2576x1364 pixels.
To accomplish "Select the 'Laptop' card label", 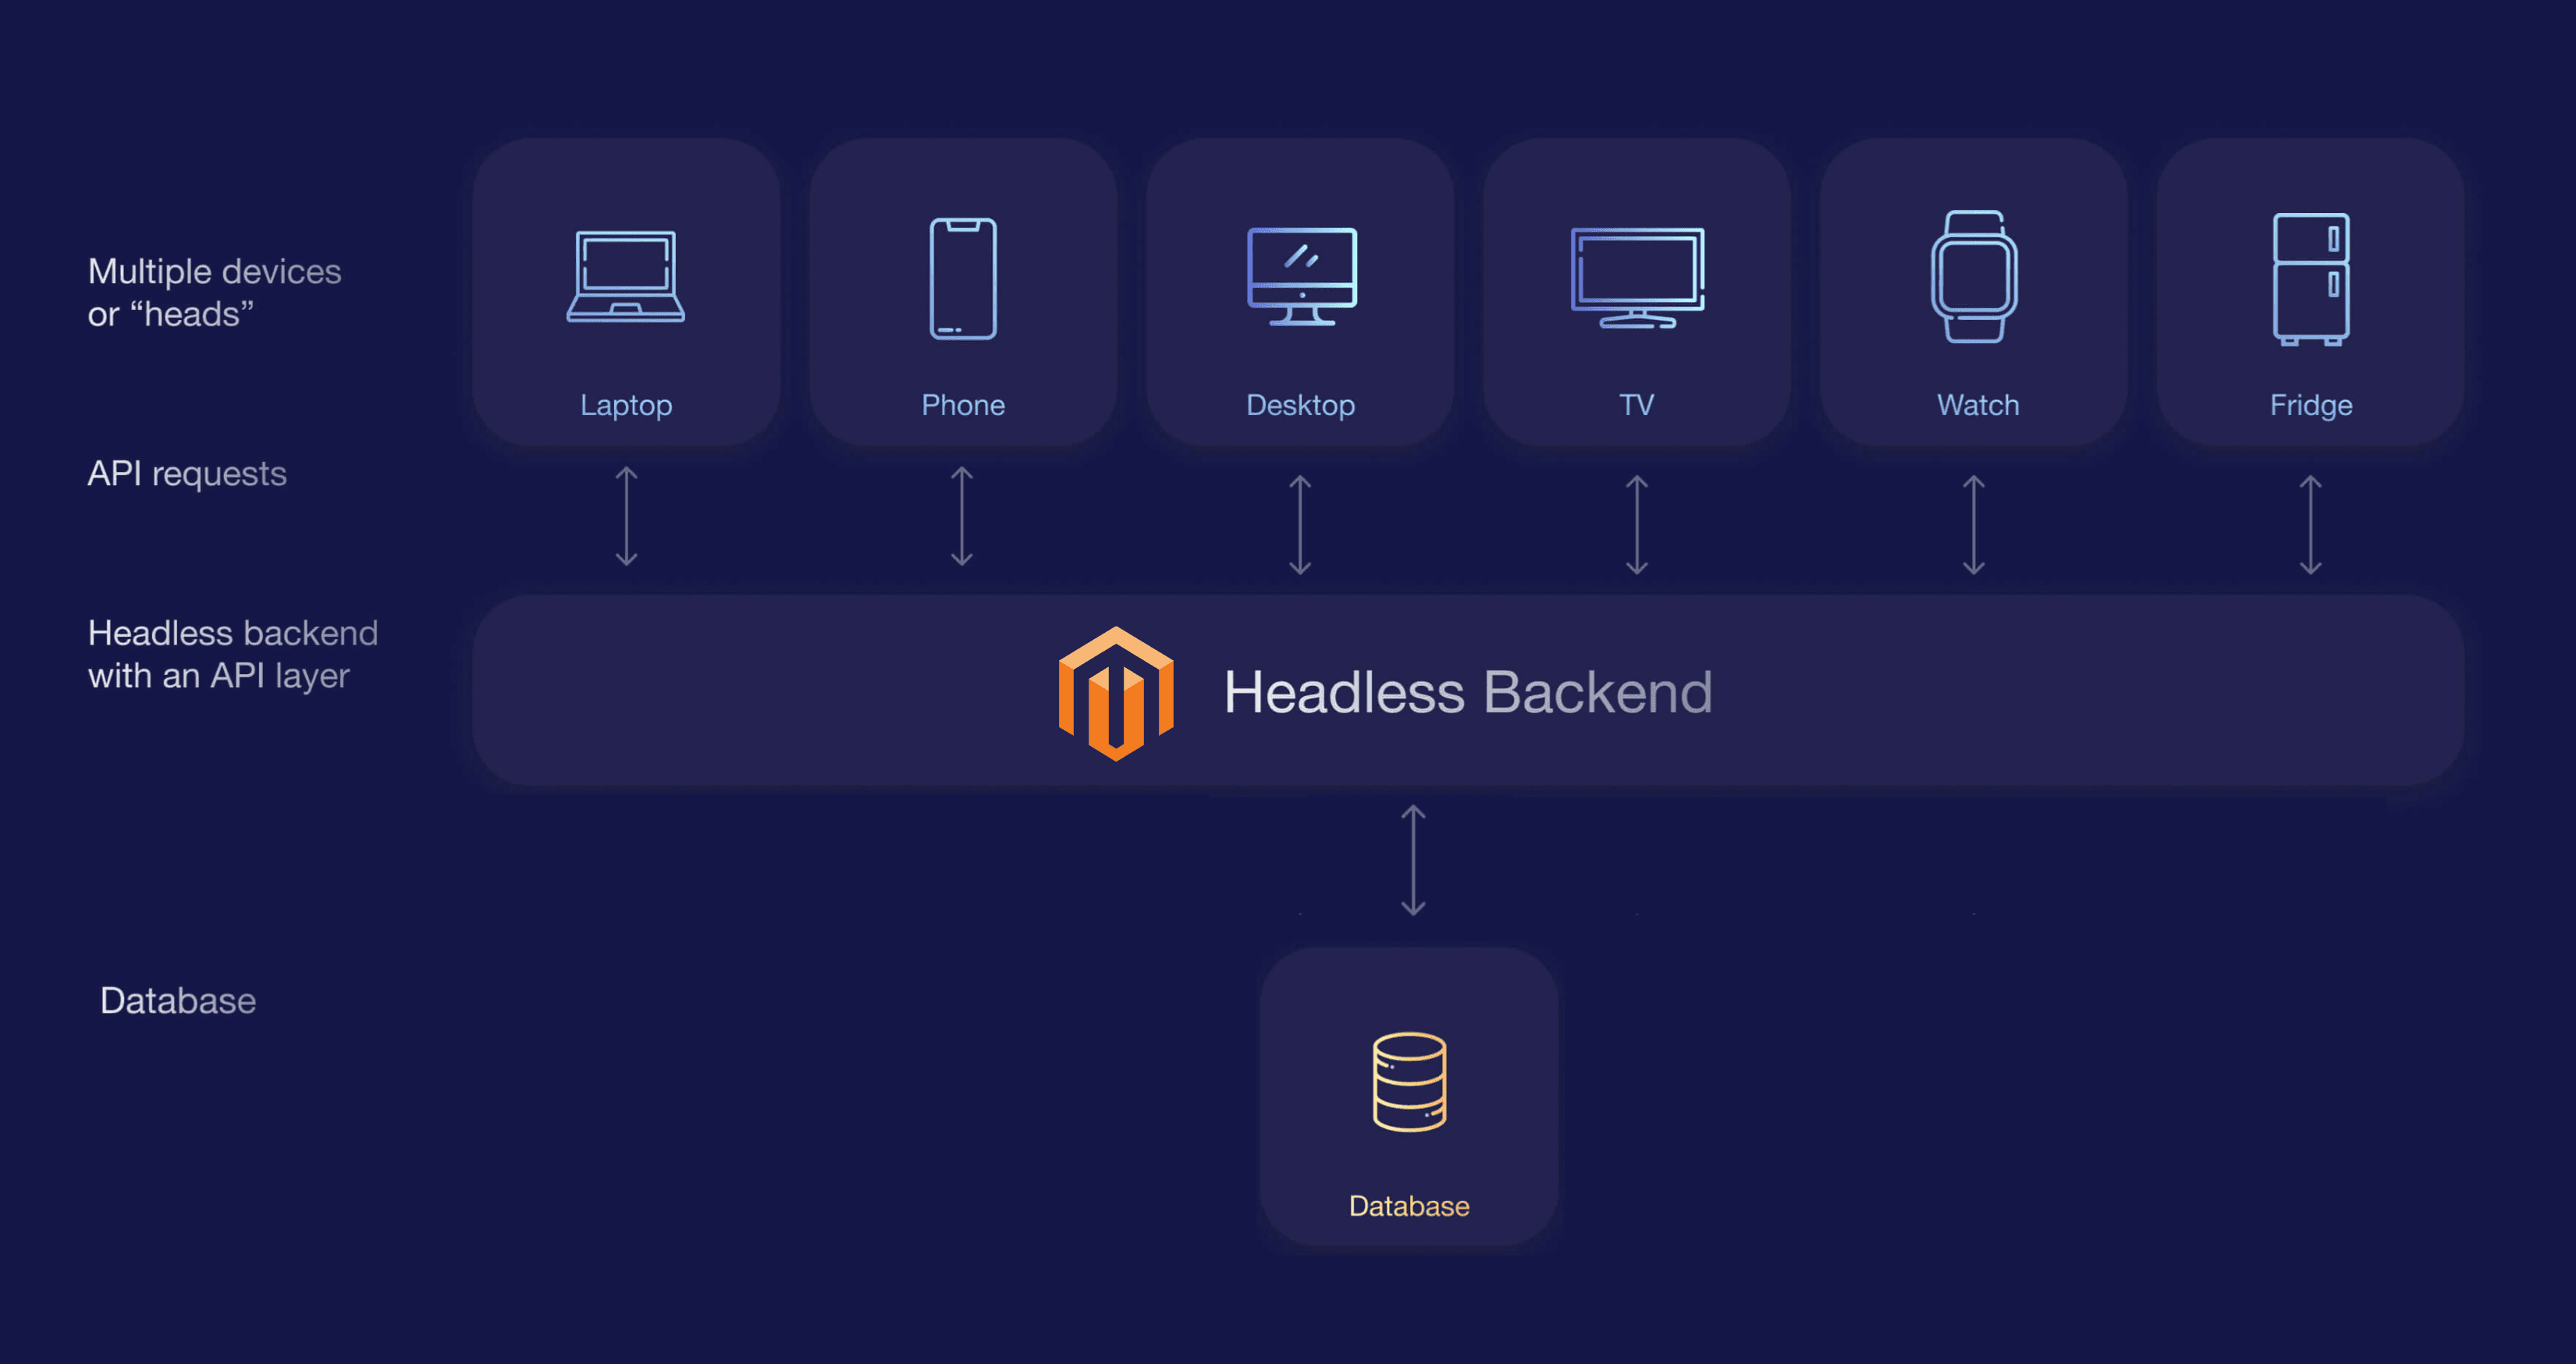I will tap(626, 405).
